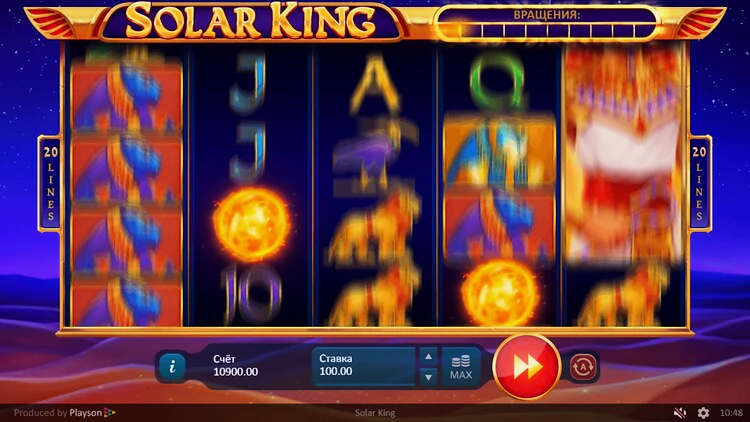Viewport: 750px width, 422px height.
Task: Select the Ставка 100.00 bet field
Action: (x=364, y=366)
